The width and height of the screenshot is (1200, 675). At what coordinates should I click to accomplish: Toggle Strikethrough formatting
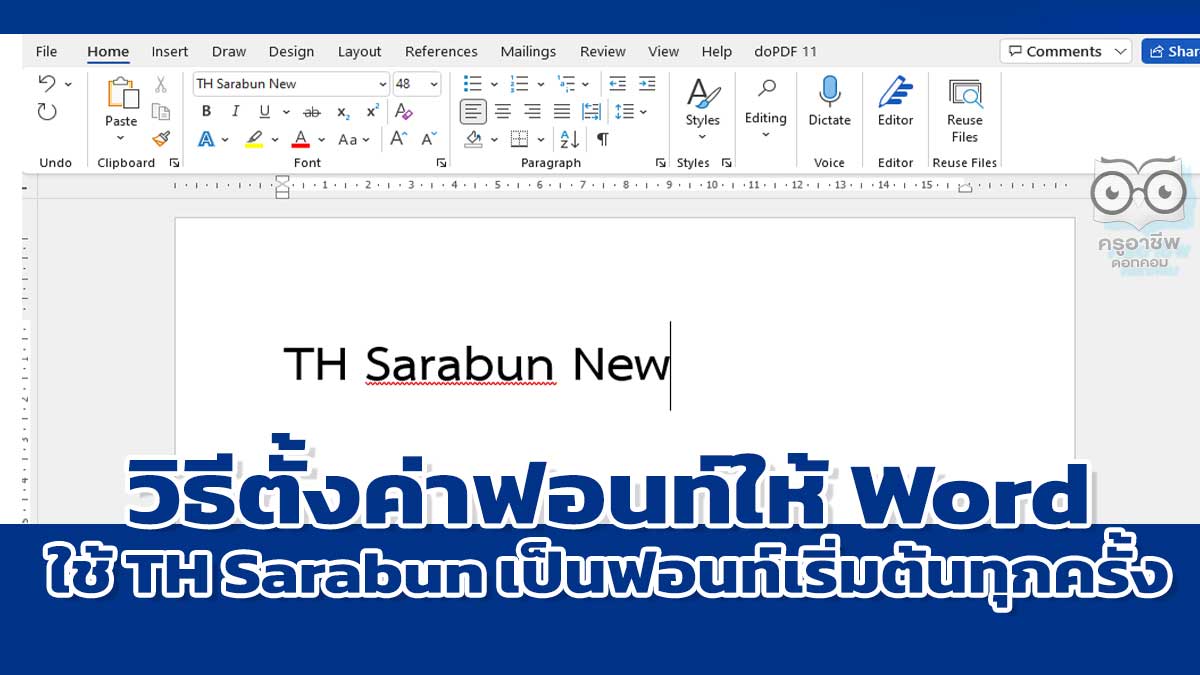coord(312,112)
